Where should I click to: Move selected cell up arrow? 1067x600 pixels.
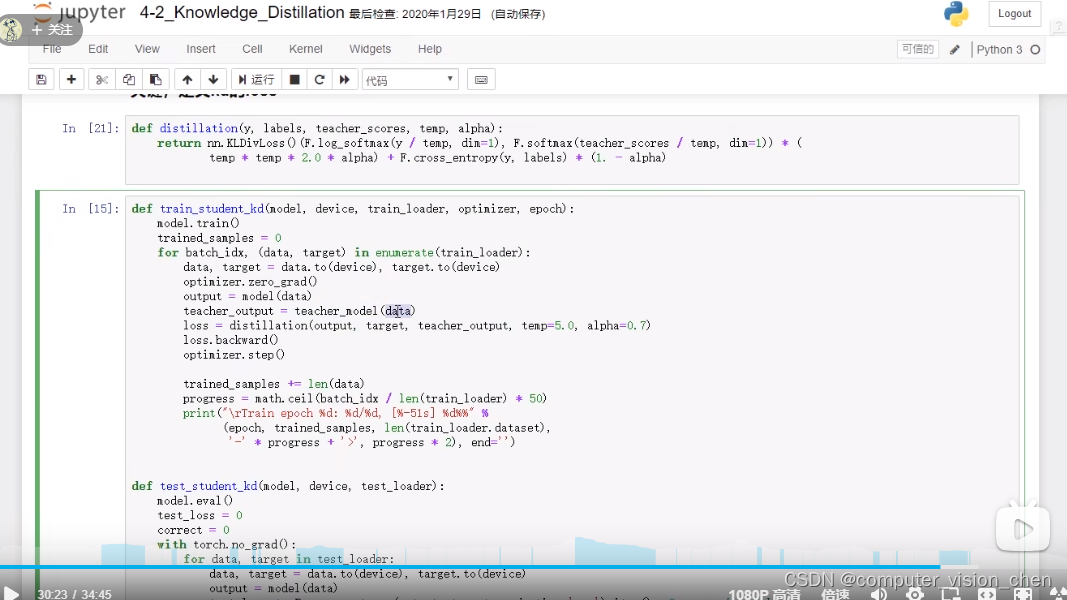tap(187, 80)
